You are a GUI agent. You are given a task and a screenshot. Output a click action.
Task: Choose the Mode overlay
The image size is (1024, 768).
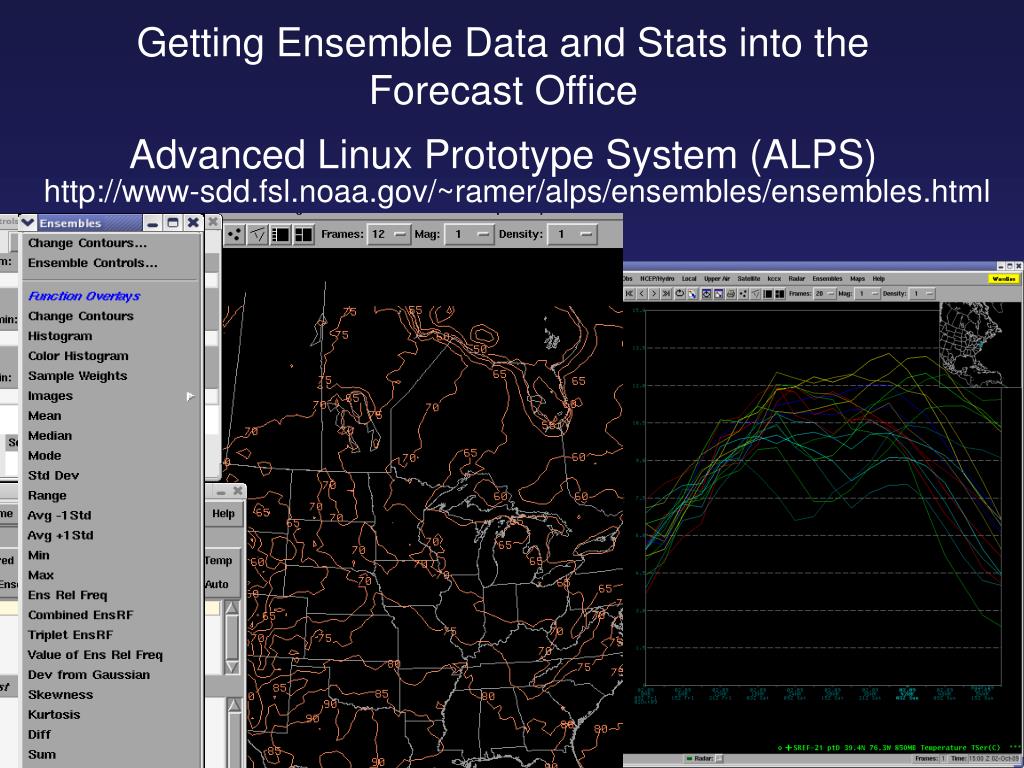coord(44,456)
